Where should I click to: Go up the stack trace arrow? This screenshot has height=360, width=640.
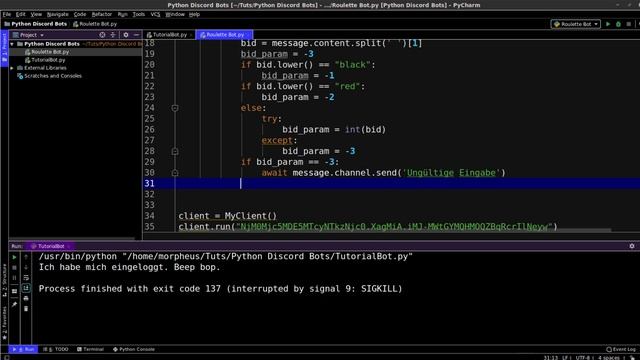tap(26, 257)
